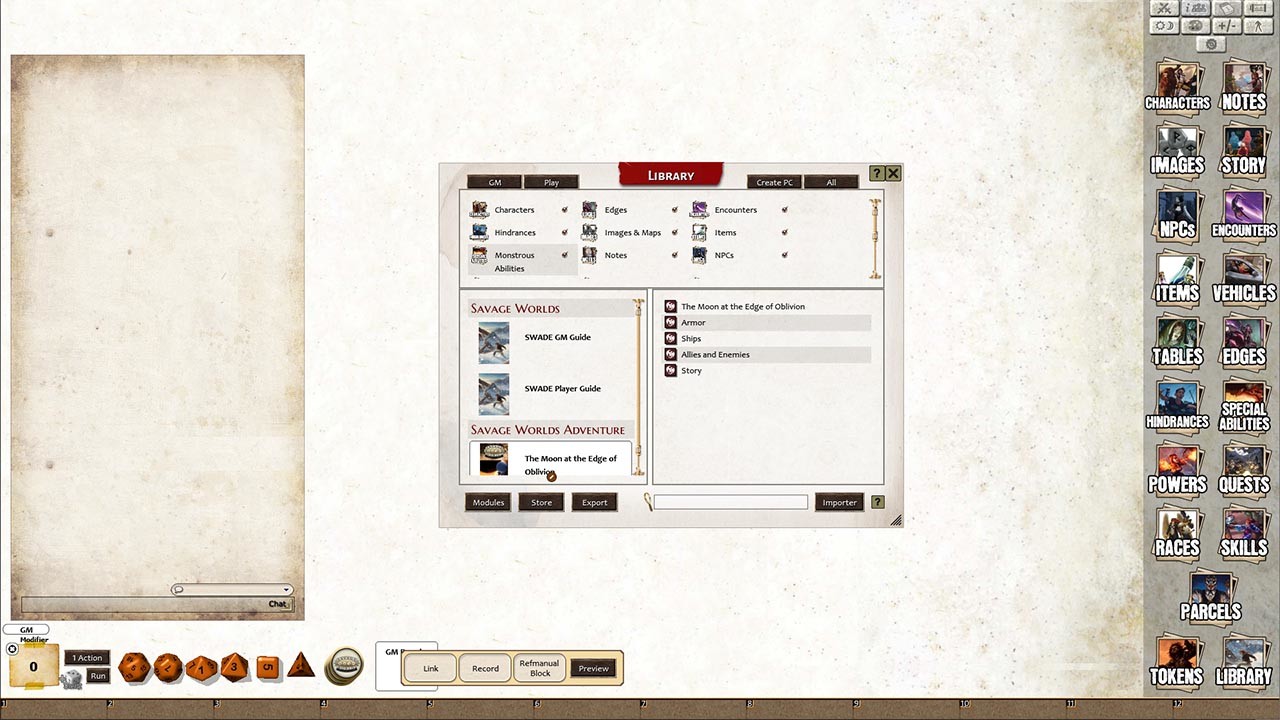This screenshot has height=720, width=1280.
Task: Toggle the checkmark beside Images & Maps
Action: coord(676,232)
